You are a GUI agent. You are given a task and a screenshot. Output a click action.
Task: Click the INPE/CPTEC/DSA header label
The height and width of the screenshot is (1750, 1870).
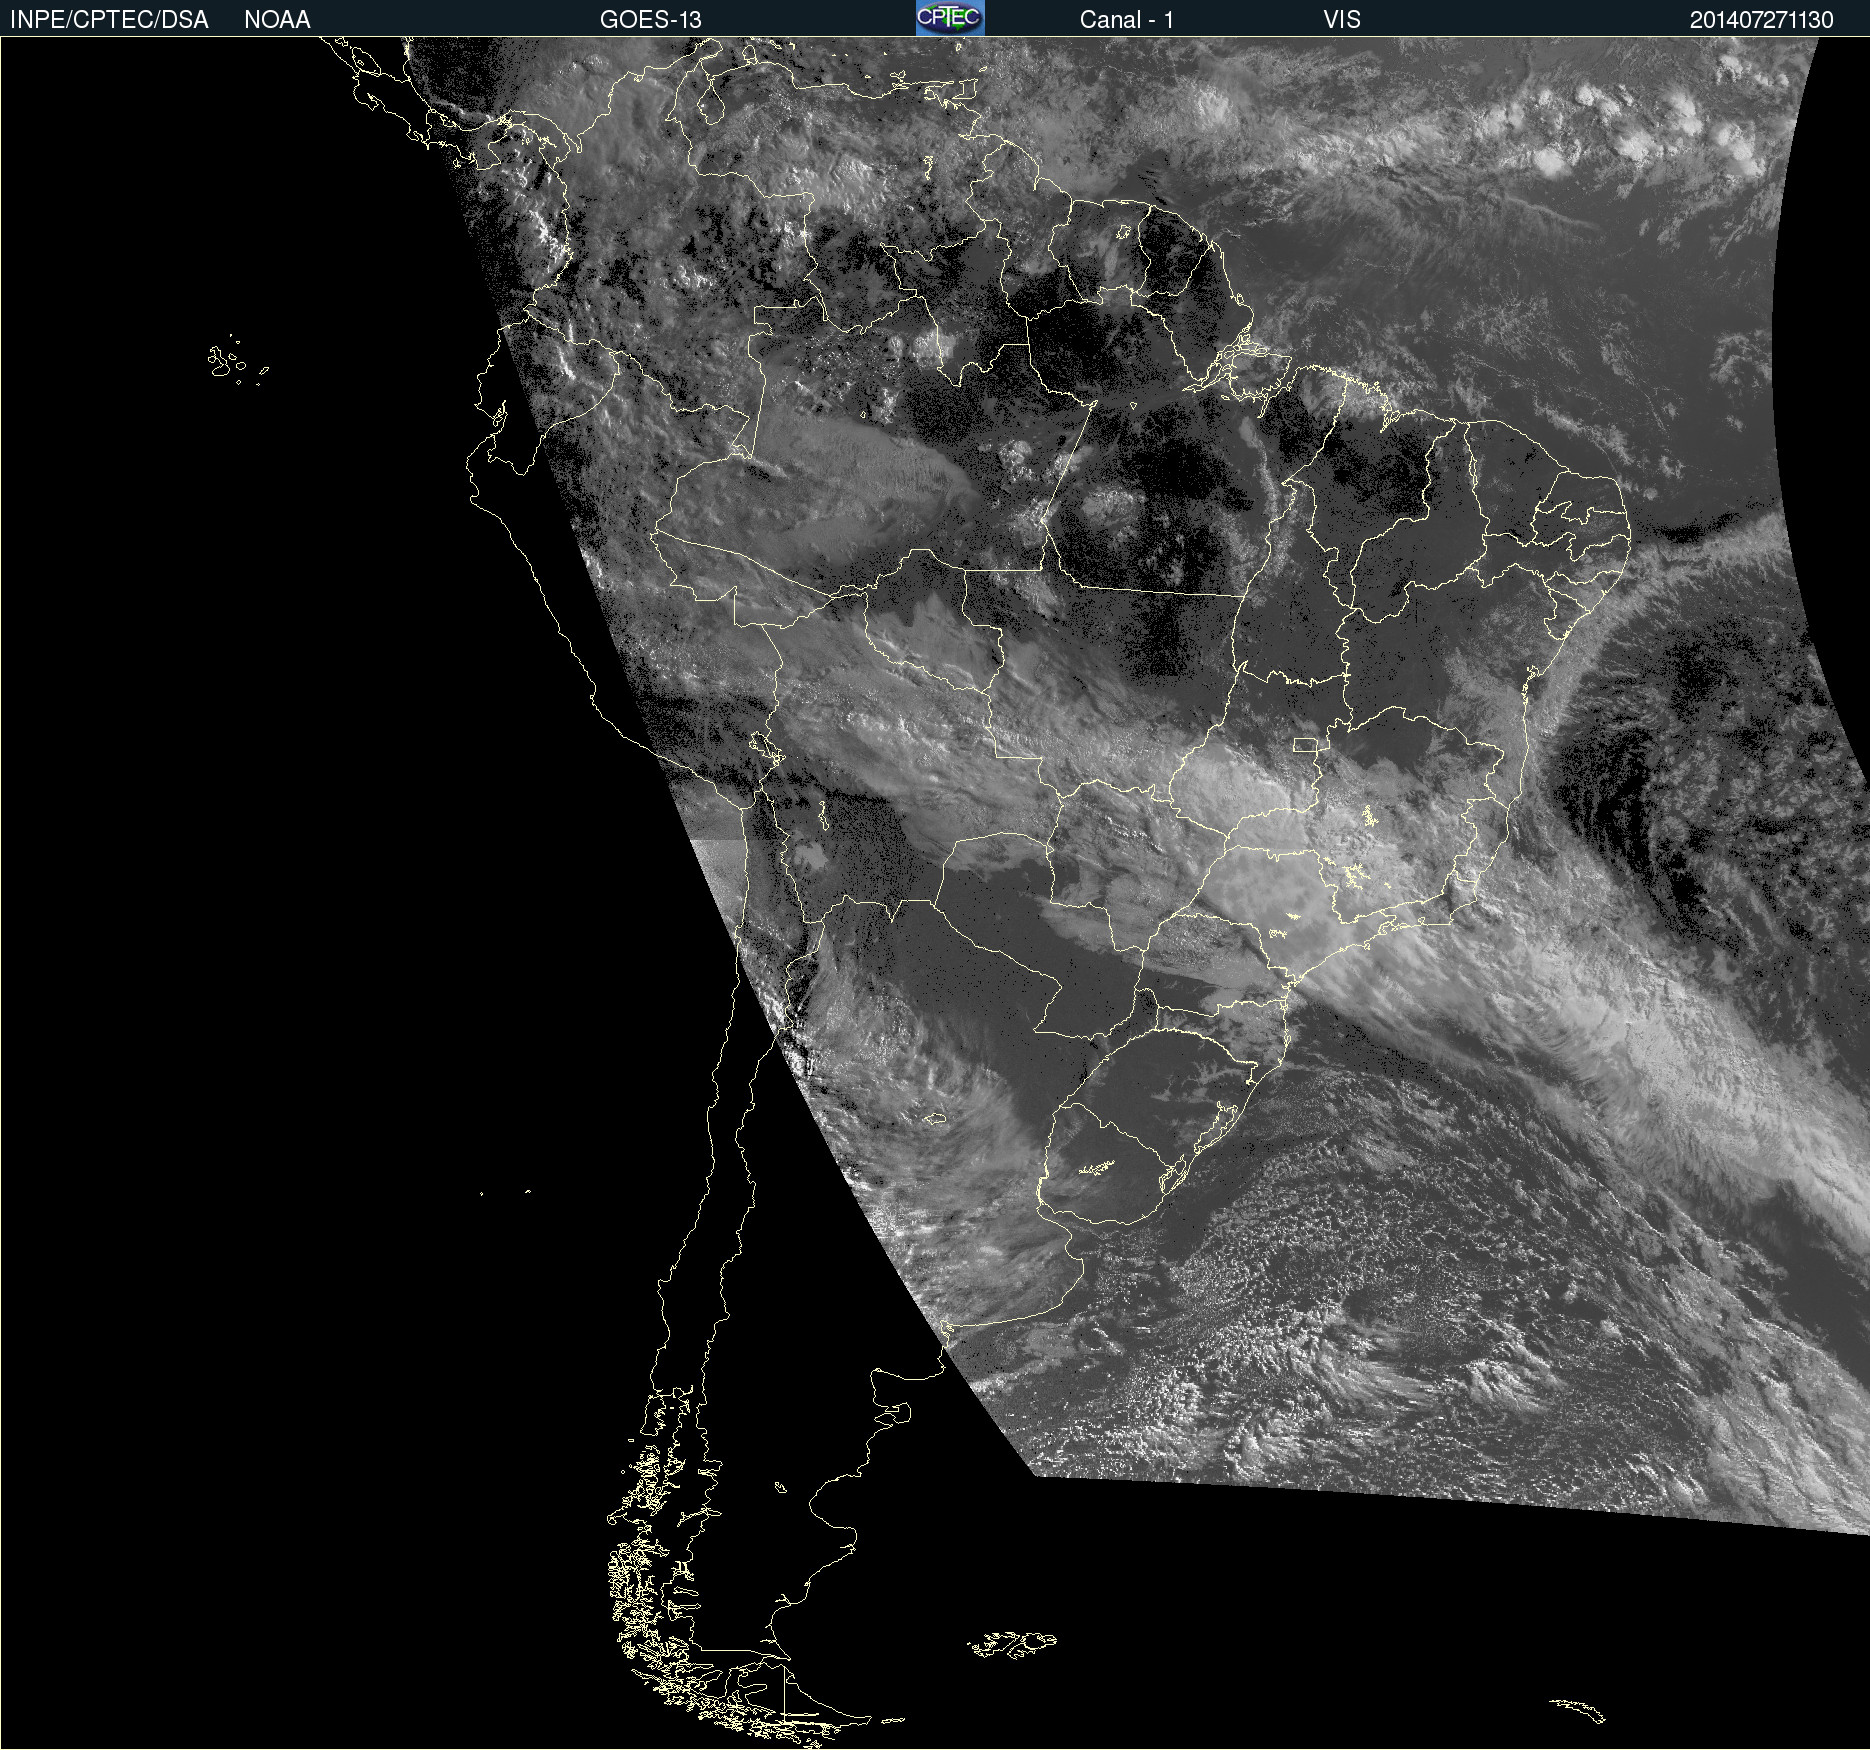(x=109, y=20)
